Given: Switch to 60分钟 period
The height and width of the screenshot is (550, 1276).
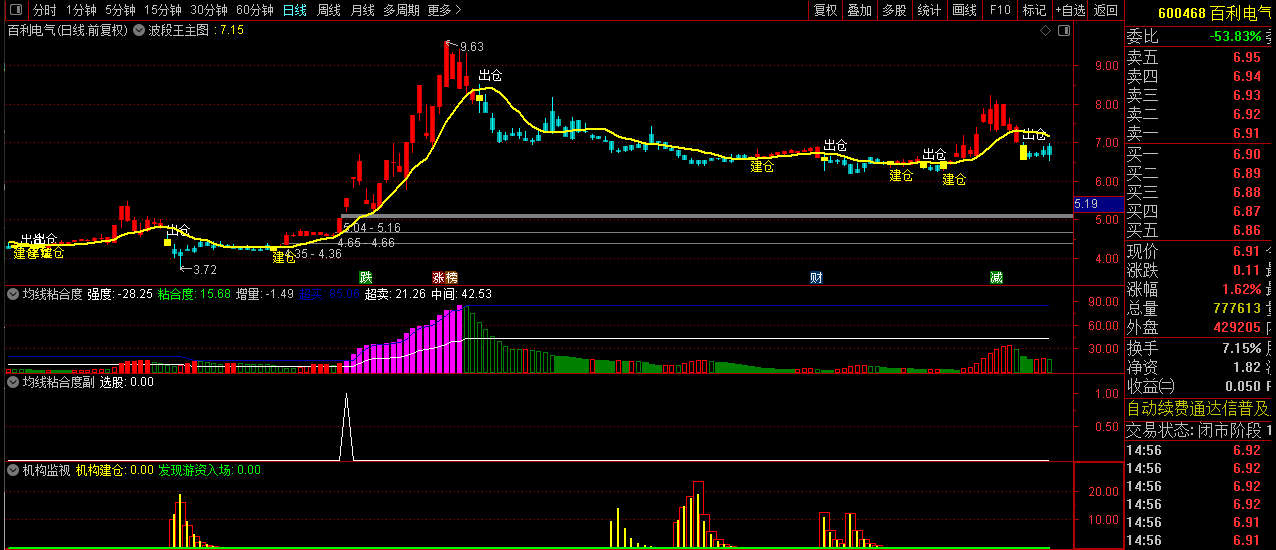Looking at the screenshot, I should (x=255, y=10).
